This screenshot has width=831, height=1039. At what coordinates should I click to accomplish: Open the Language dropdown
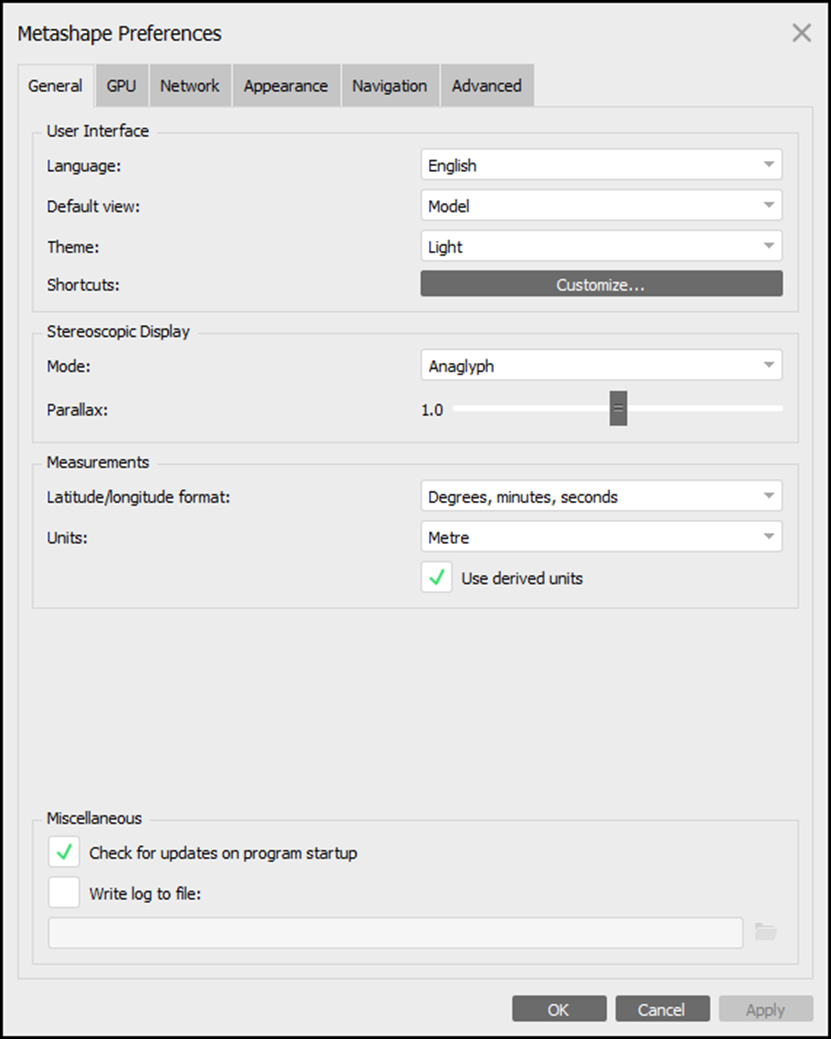coord(601,165)
